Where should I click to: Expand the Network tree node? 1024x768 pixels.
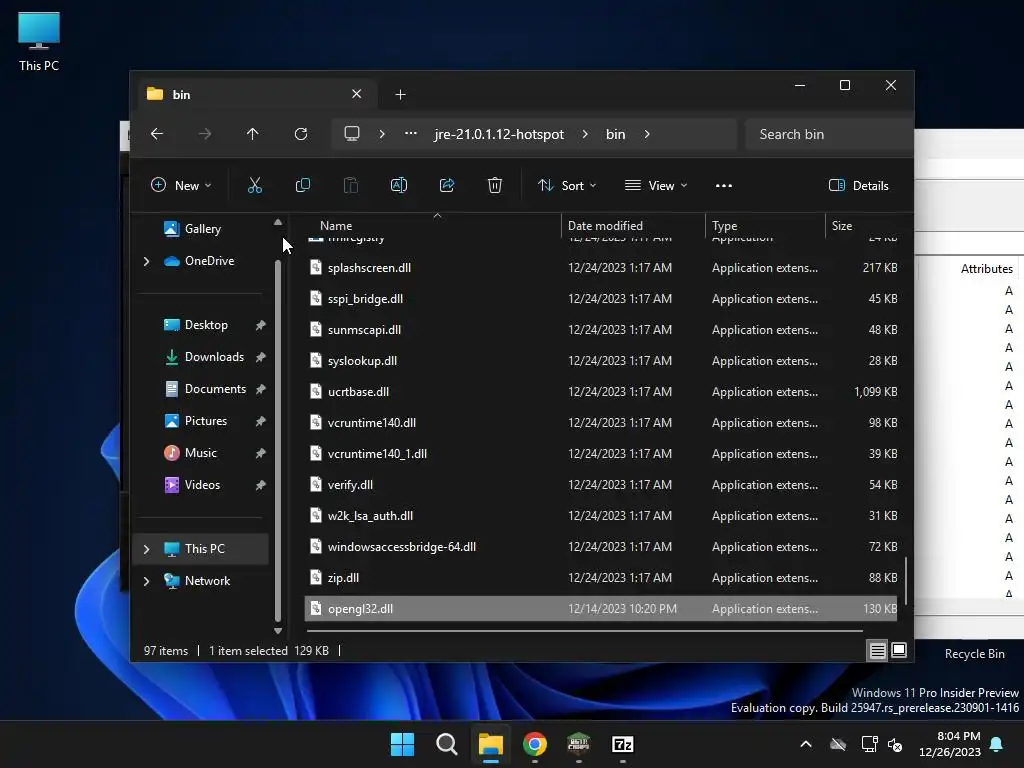(146, 581)
